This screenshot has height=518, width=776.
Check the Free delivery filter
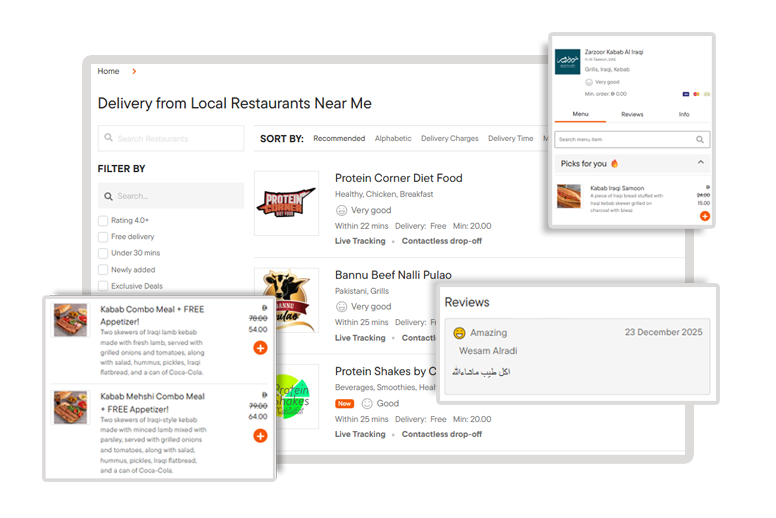[103, 237]
